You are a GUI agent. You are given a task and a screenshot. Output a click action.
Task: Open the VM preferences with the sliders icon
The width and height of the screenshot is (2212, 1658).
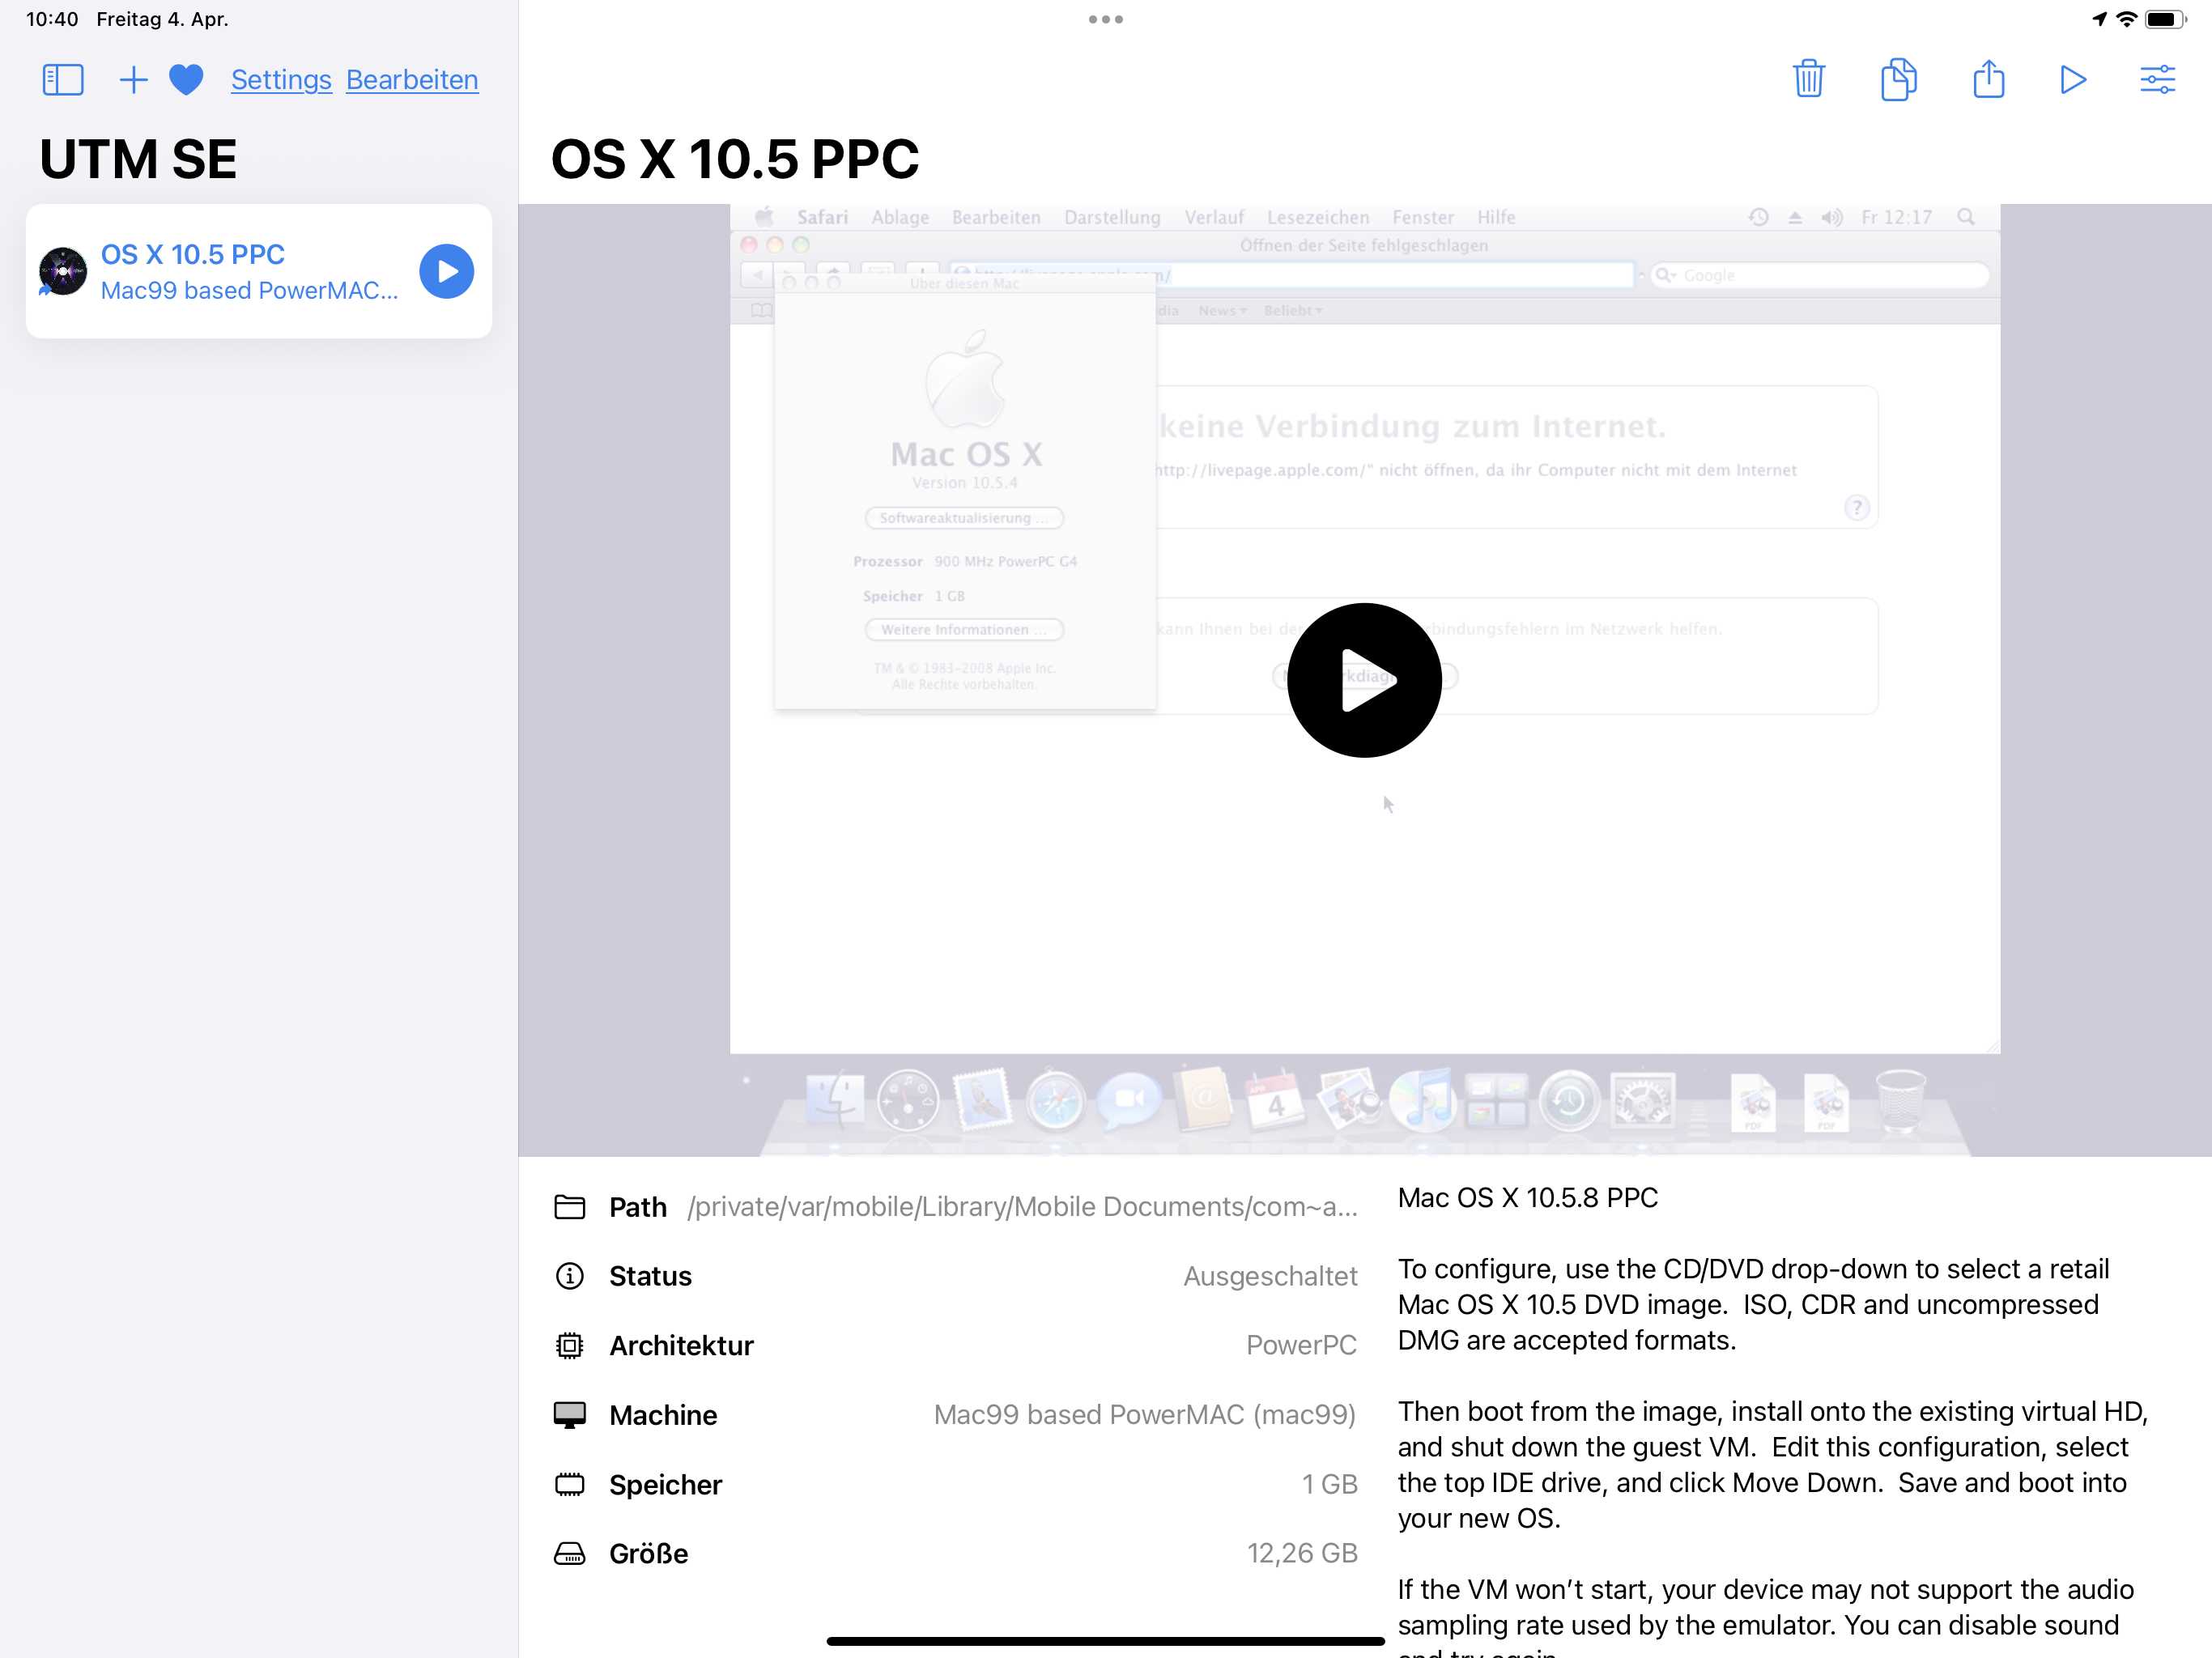click(2157, 80)
